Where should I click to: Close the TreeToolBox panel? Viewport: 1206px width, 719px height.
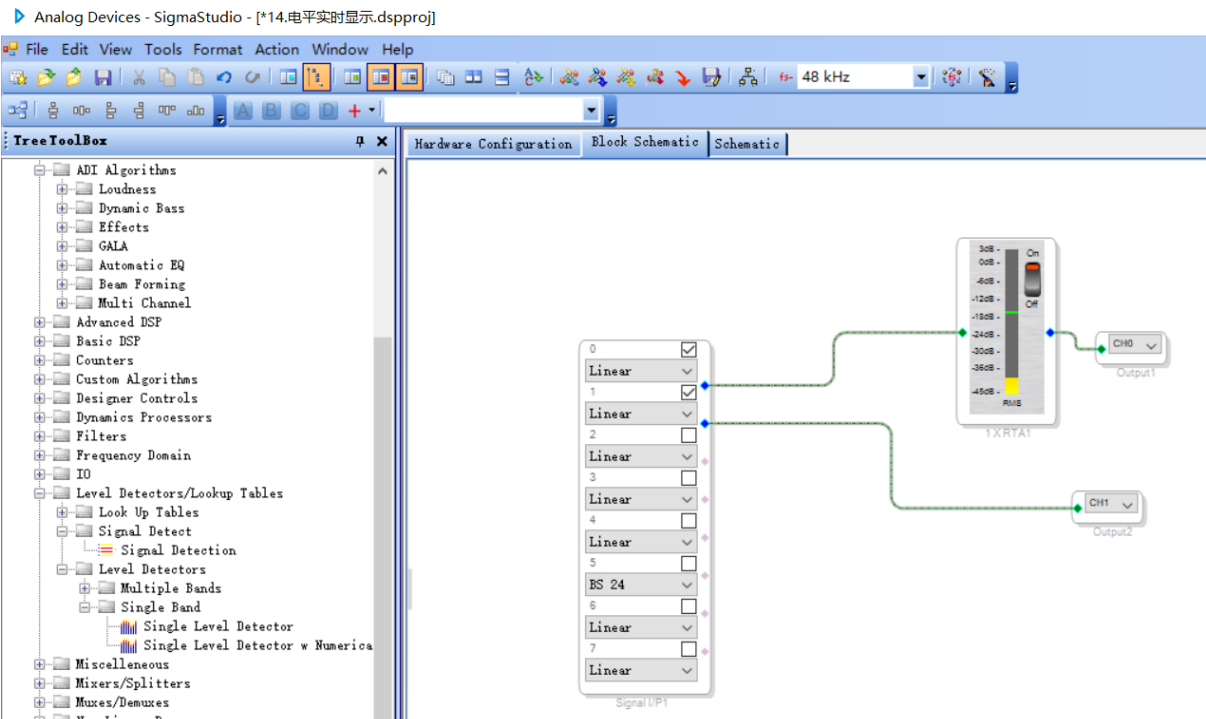(382, 142)
